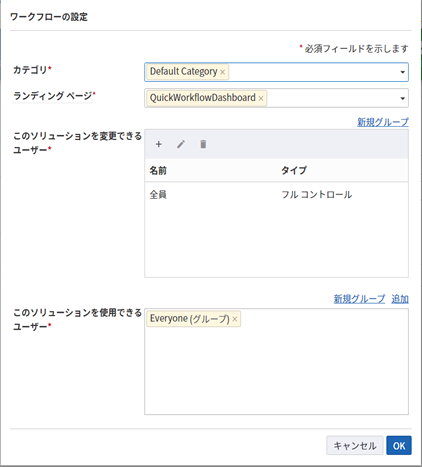Screen dimensions: 422x467
Task: Select the Default Category tag text
Action: tap(184, 71)
